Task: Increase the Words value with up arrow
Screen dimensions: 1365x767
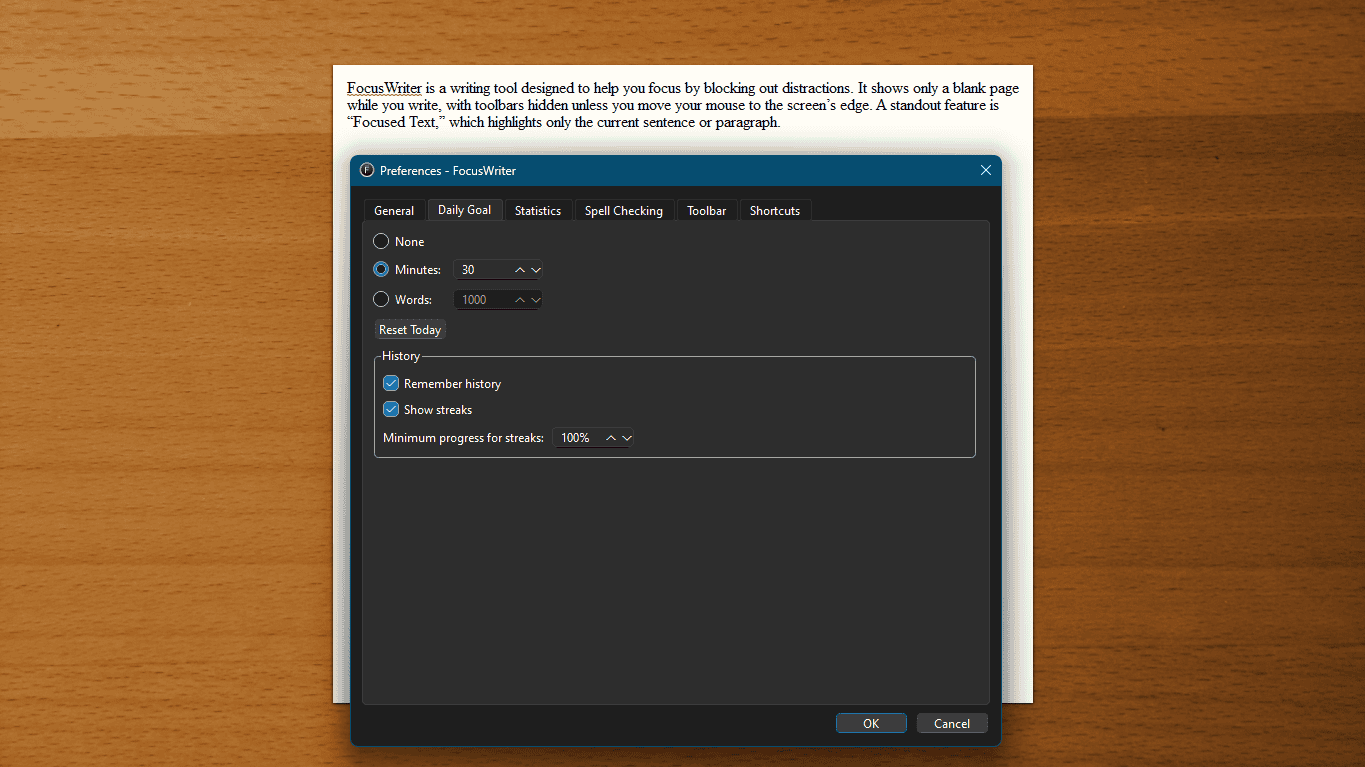Action: point(520,300)
